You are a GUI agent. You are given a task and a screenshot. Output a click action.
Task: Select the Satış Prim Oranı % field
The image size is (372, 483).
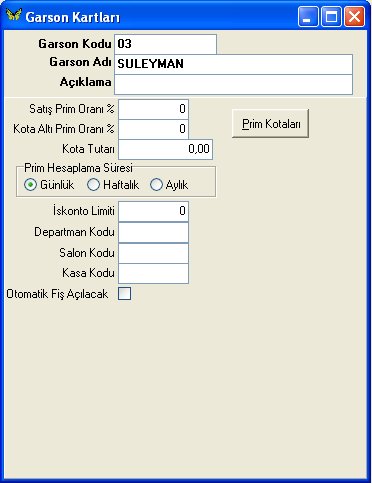(153, 109)
